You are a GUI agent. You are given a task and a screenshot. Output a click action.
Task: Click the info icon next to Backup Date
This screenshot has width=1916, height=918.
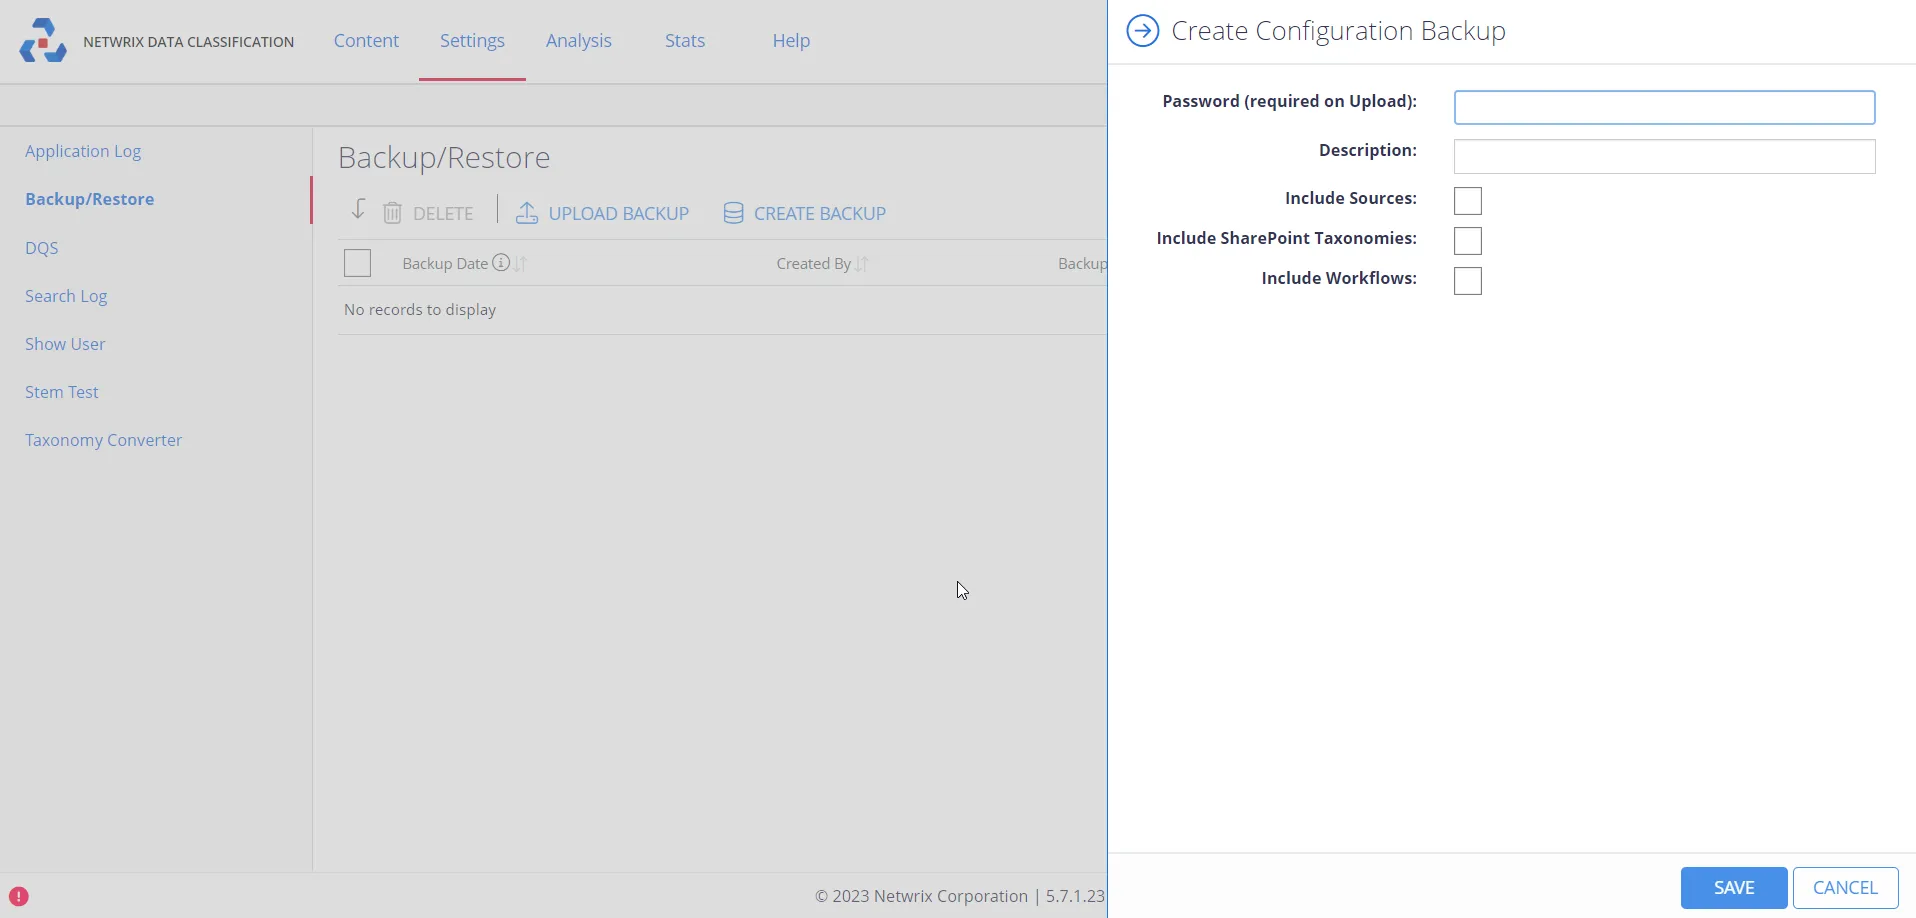point(501,263)
